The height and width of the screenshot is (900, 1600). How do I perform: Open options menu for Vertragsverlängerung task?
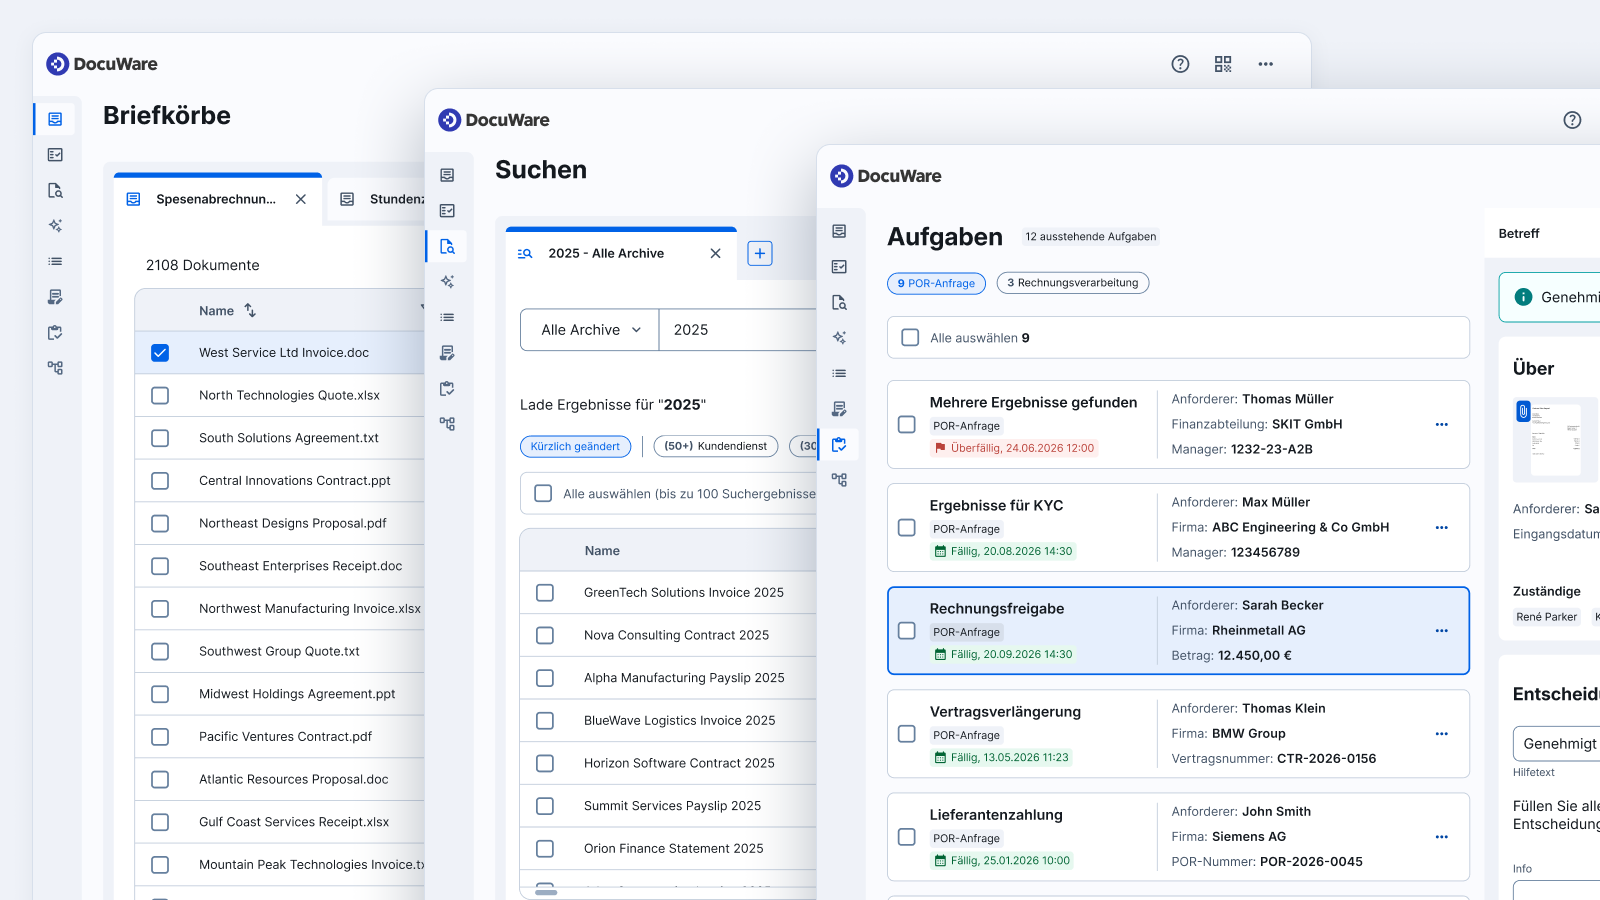coord(1441,734)
